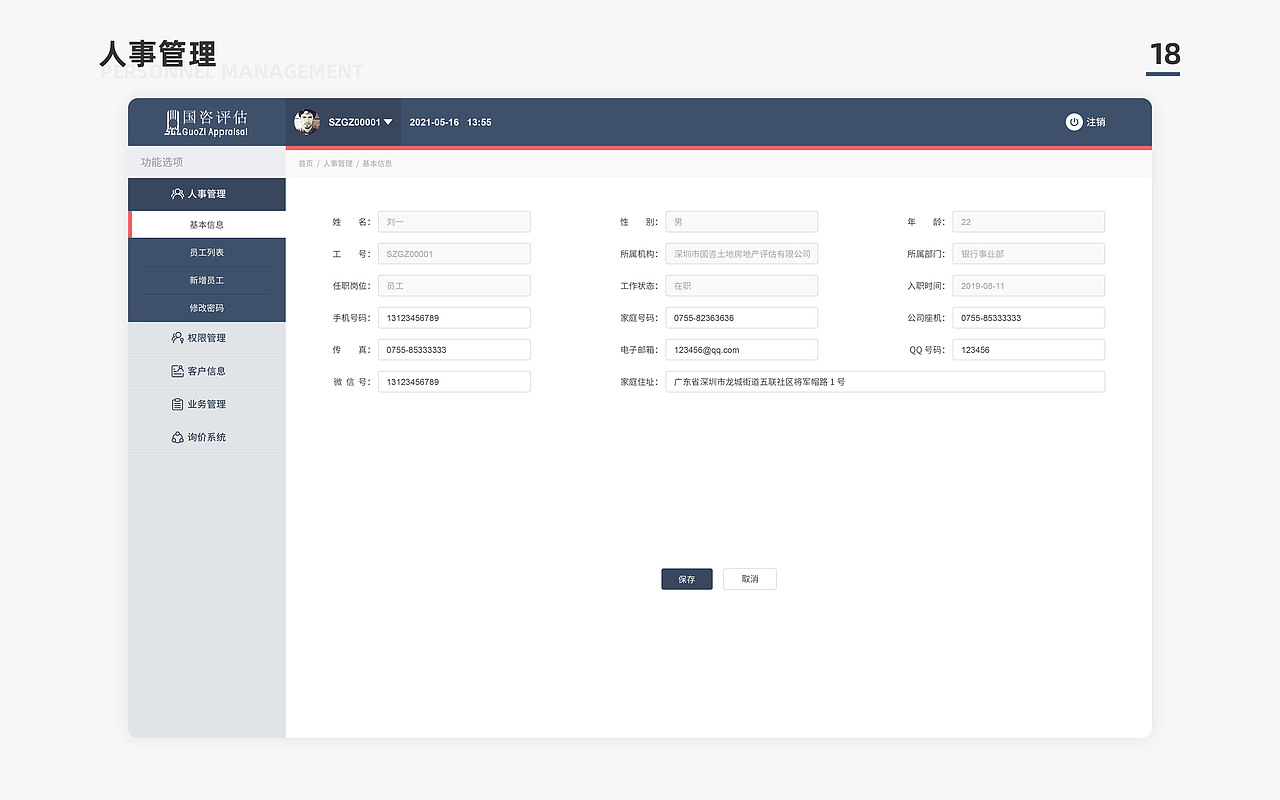Click the 任职岗位 field showing 员工
Image resolution: width=1280 pixels, height=800 pixels.
coord(454,286)
